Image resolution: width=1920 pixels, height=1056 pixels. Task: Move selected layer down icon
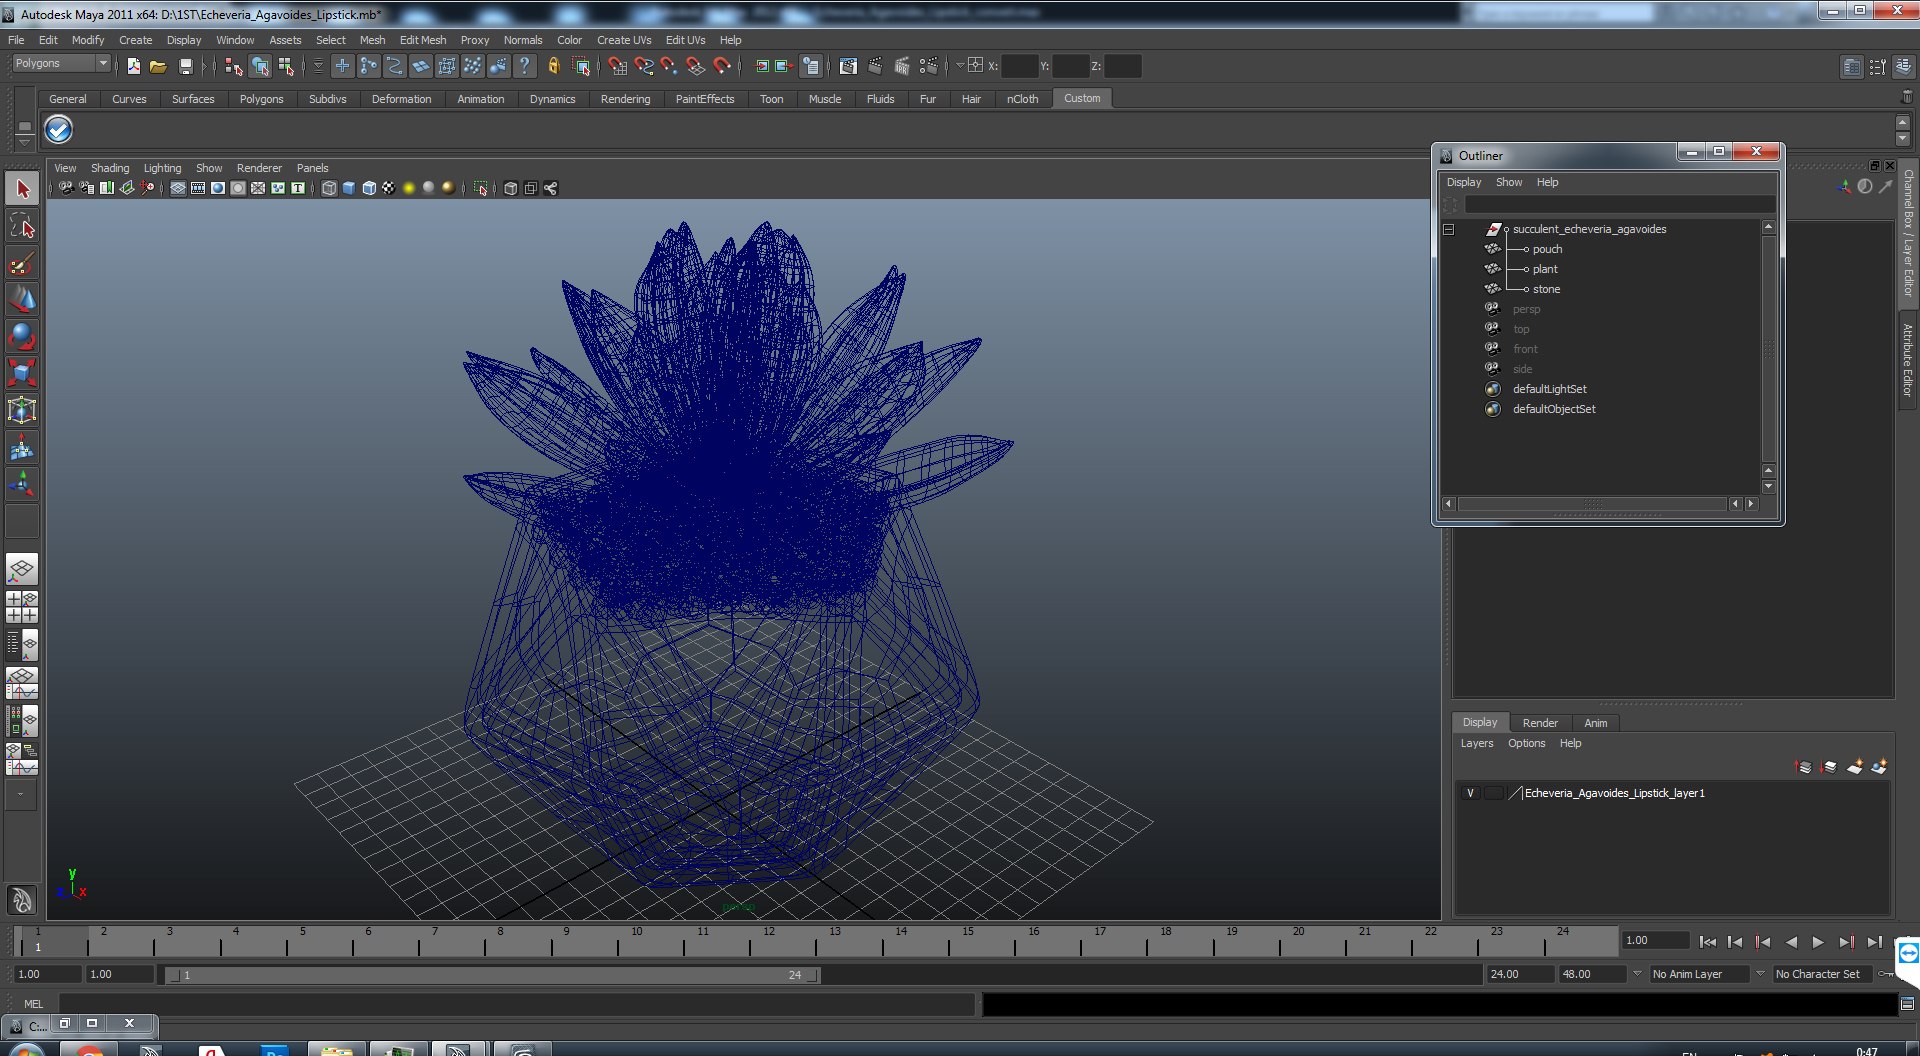(x=1829, y=767)
